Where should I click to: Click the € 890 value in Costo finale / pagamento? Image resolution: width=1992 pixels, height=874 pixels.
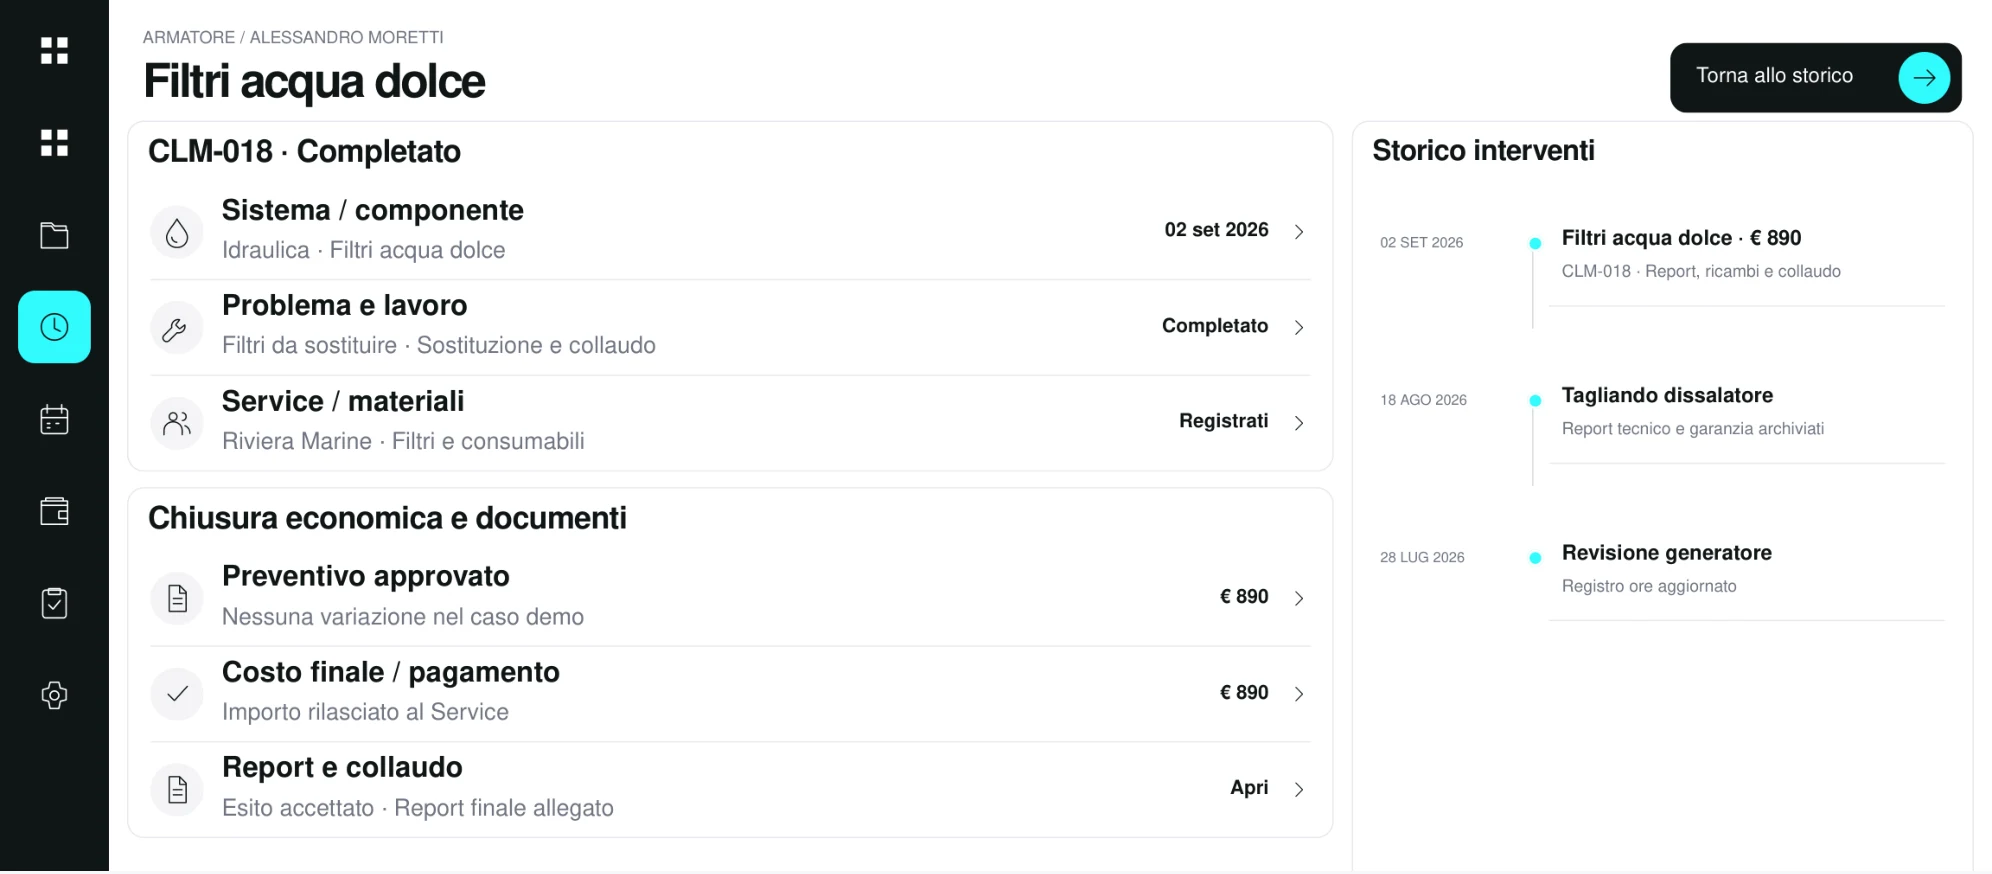tap(1244, 693)
